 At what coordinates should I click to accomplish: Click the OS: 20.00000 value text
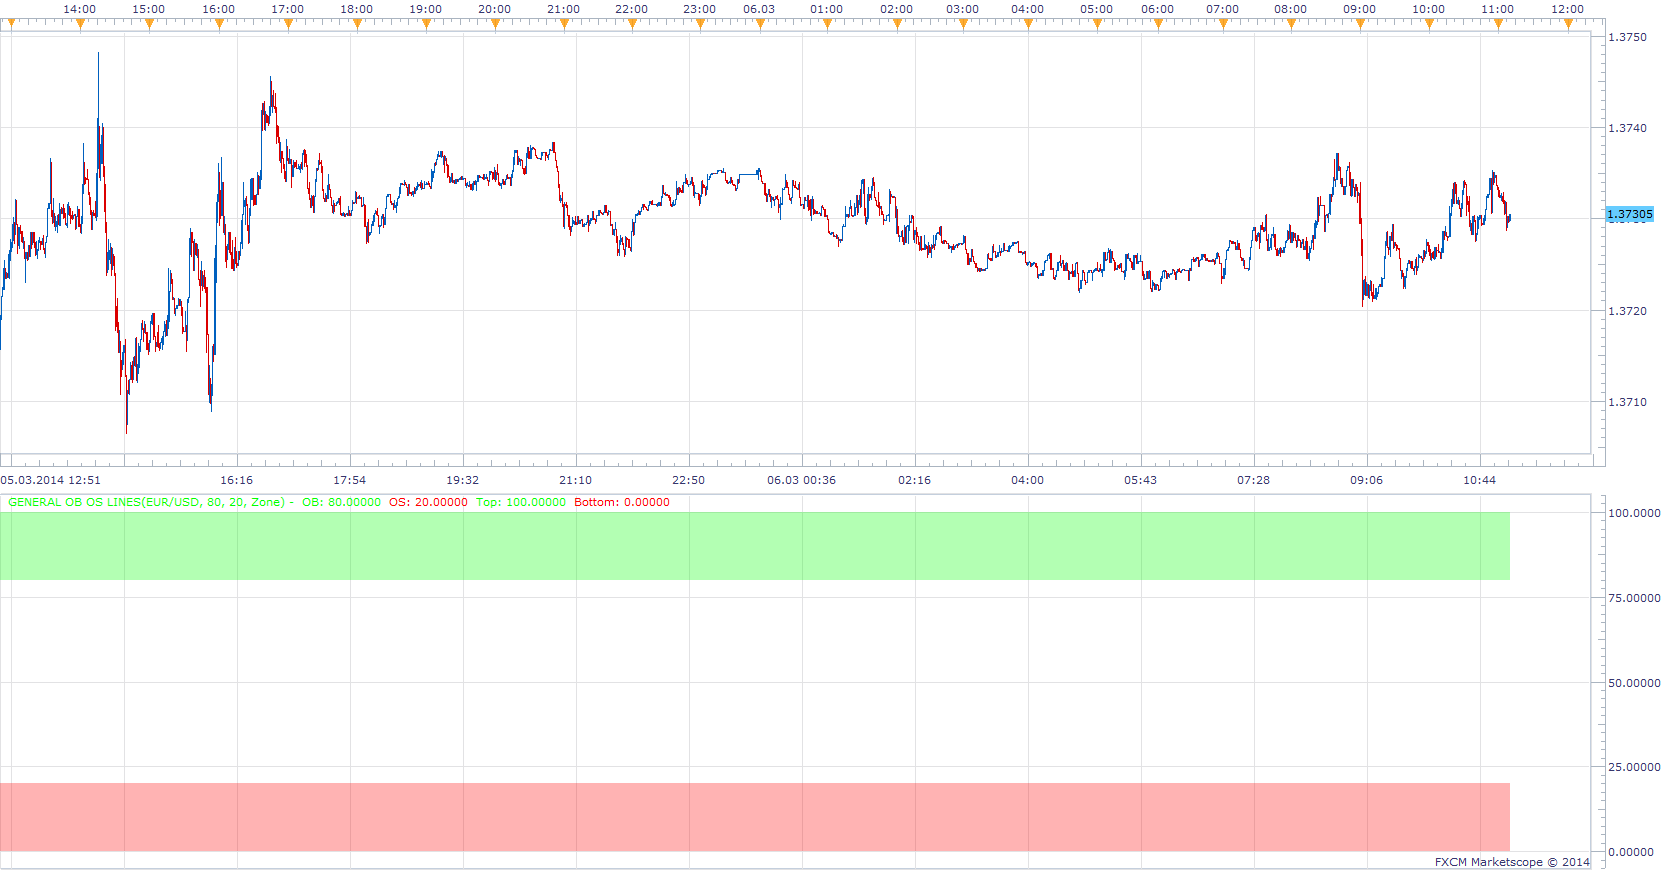(x=428, y=502)
